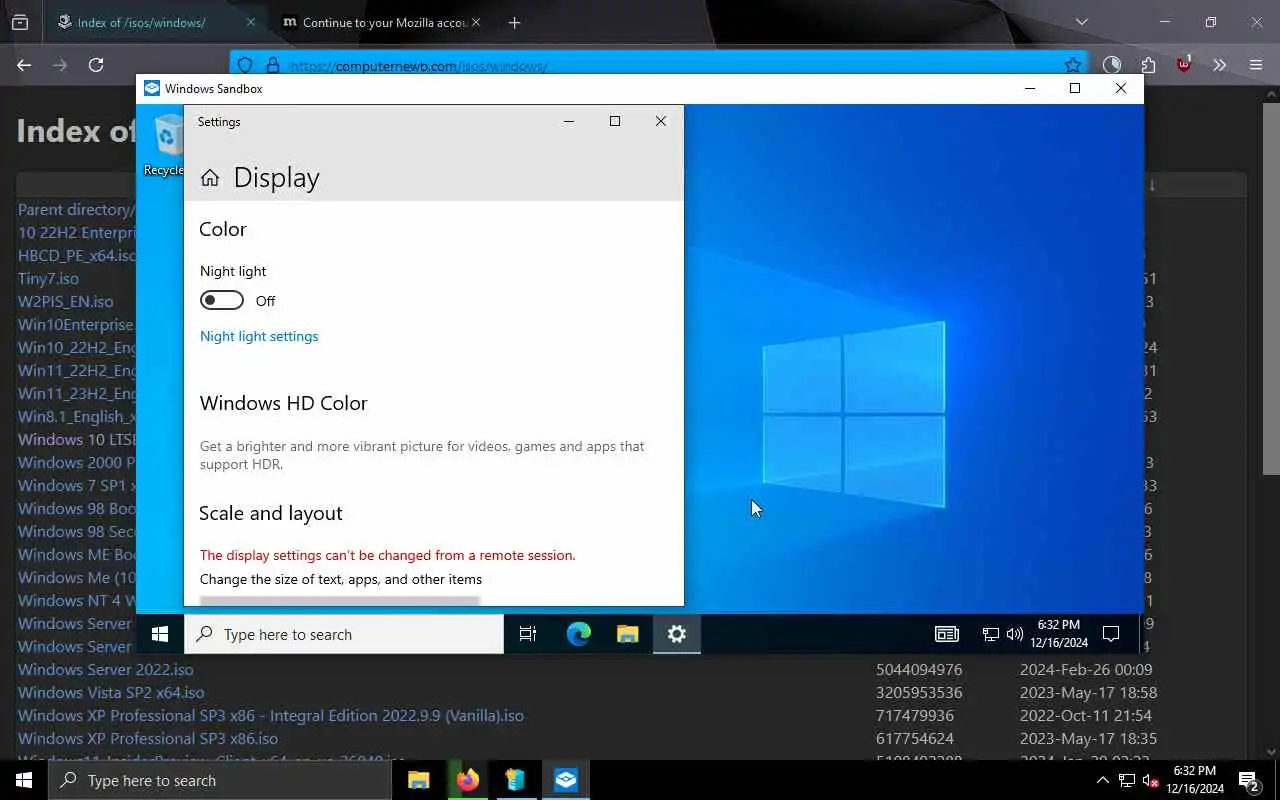Open the Firefox hamburger application menu
This screenshot has width=1280, height=800.
tap(1256, 65)
